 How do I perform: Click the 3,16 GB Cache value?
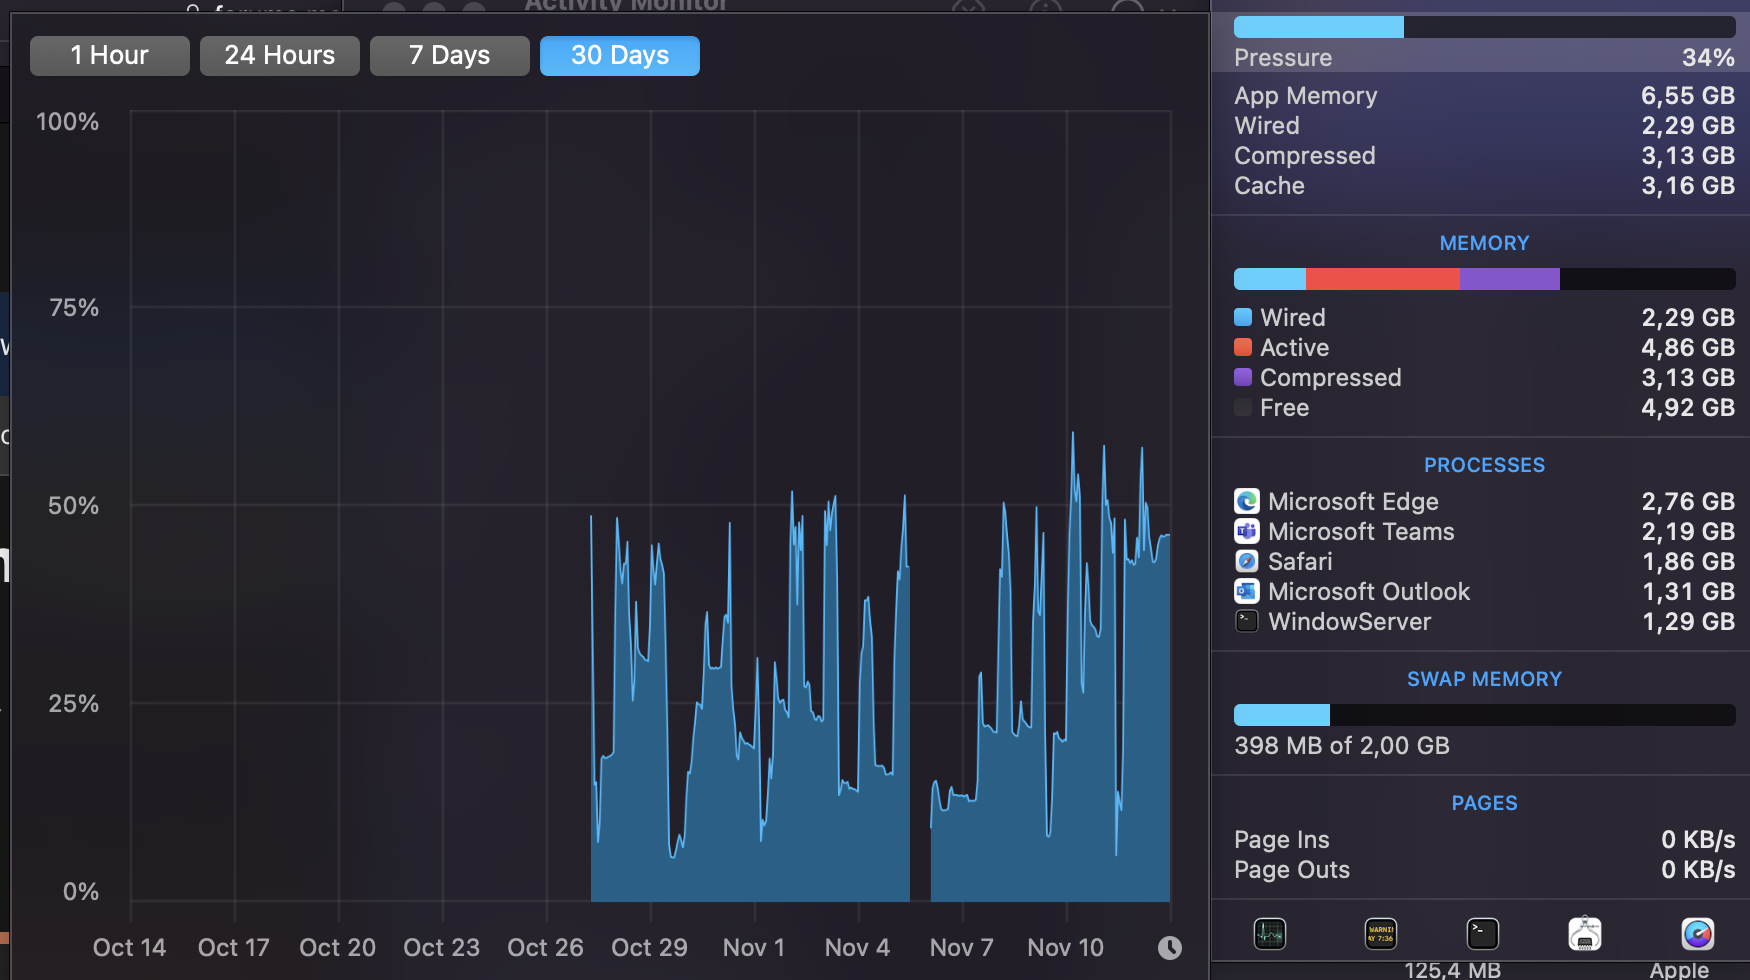(1688, 186)
